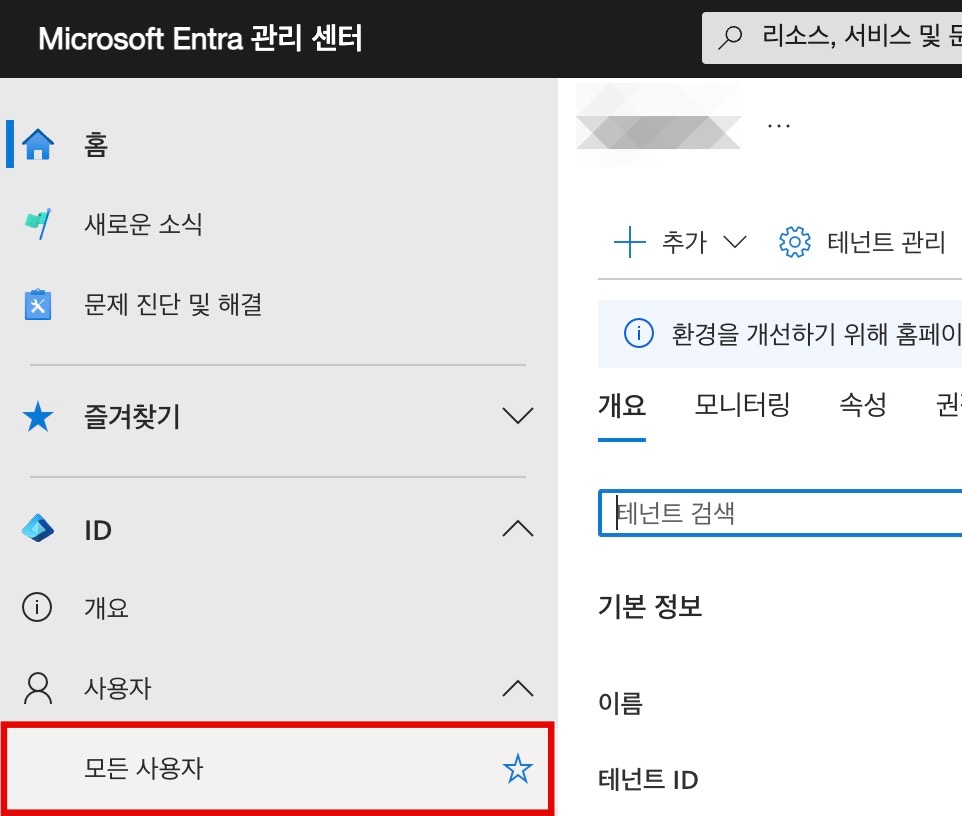The height and width of the screenshot is (816, 962).
Task: Click the 개요 info circle icon in sidebar
Action: [x=37, y=607]
